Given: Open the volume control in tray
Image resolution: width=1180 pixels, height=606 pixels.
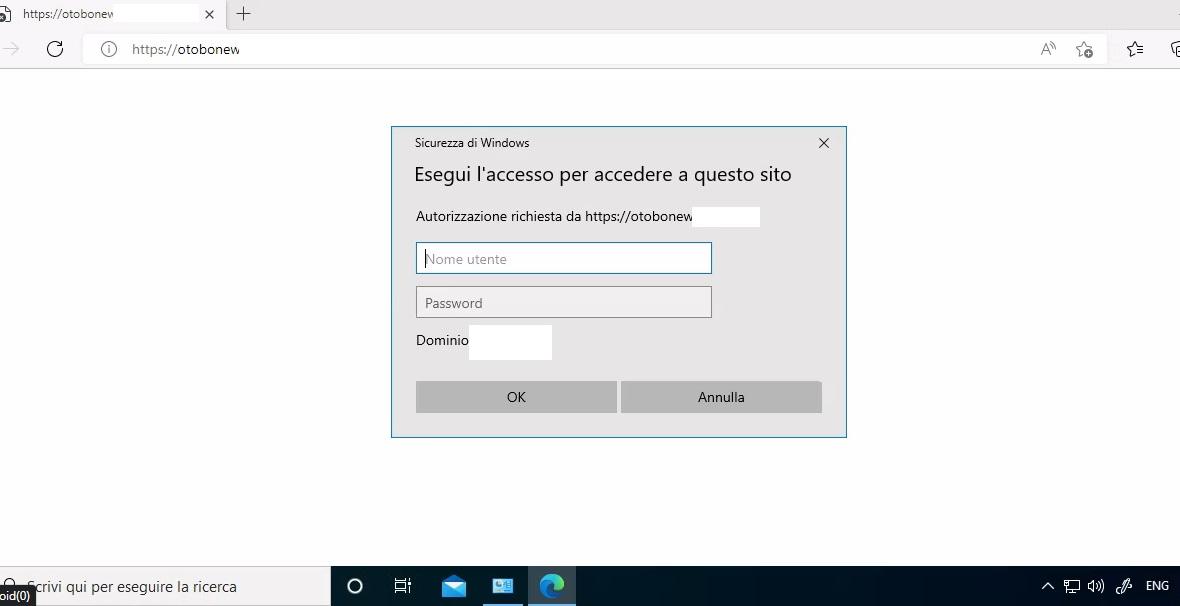Looking at the screenshot, I should tap(1096, 586).
